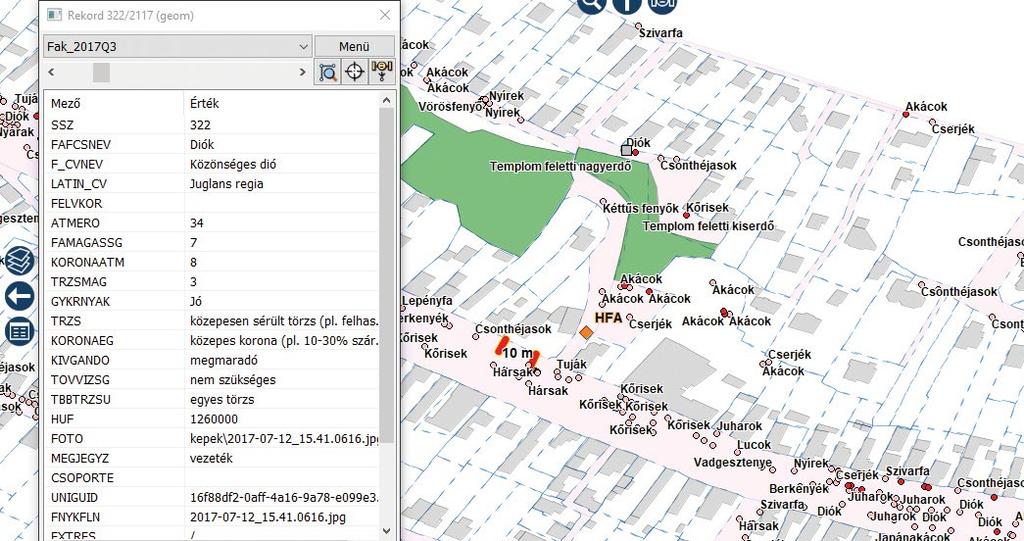Click the Menü button
Image resolution: width=1024 pixels, height=541 pixels.
(355, 46)
